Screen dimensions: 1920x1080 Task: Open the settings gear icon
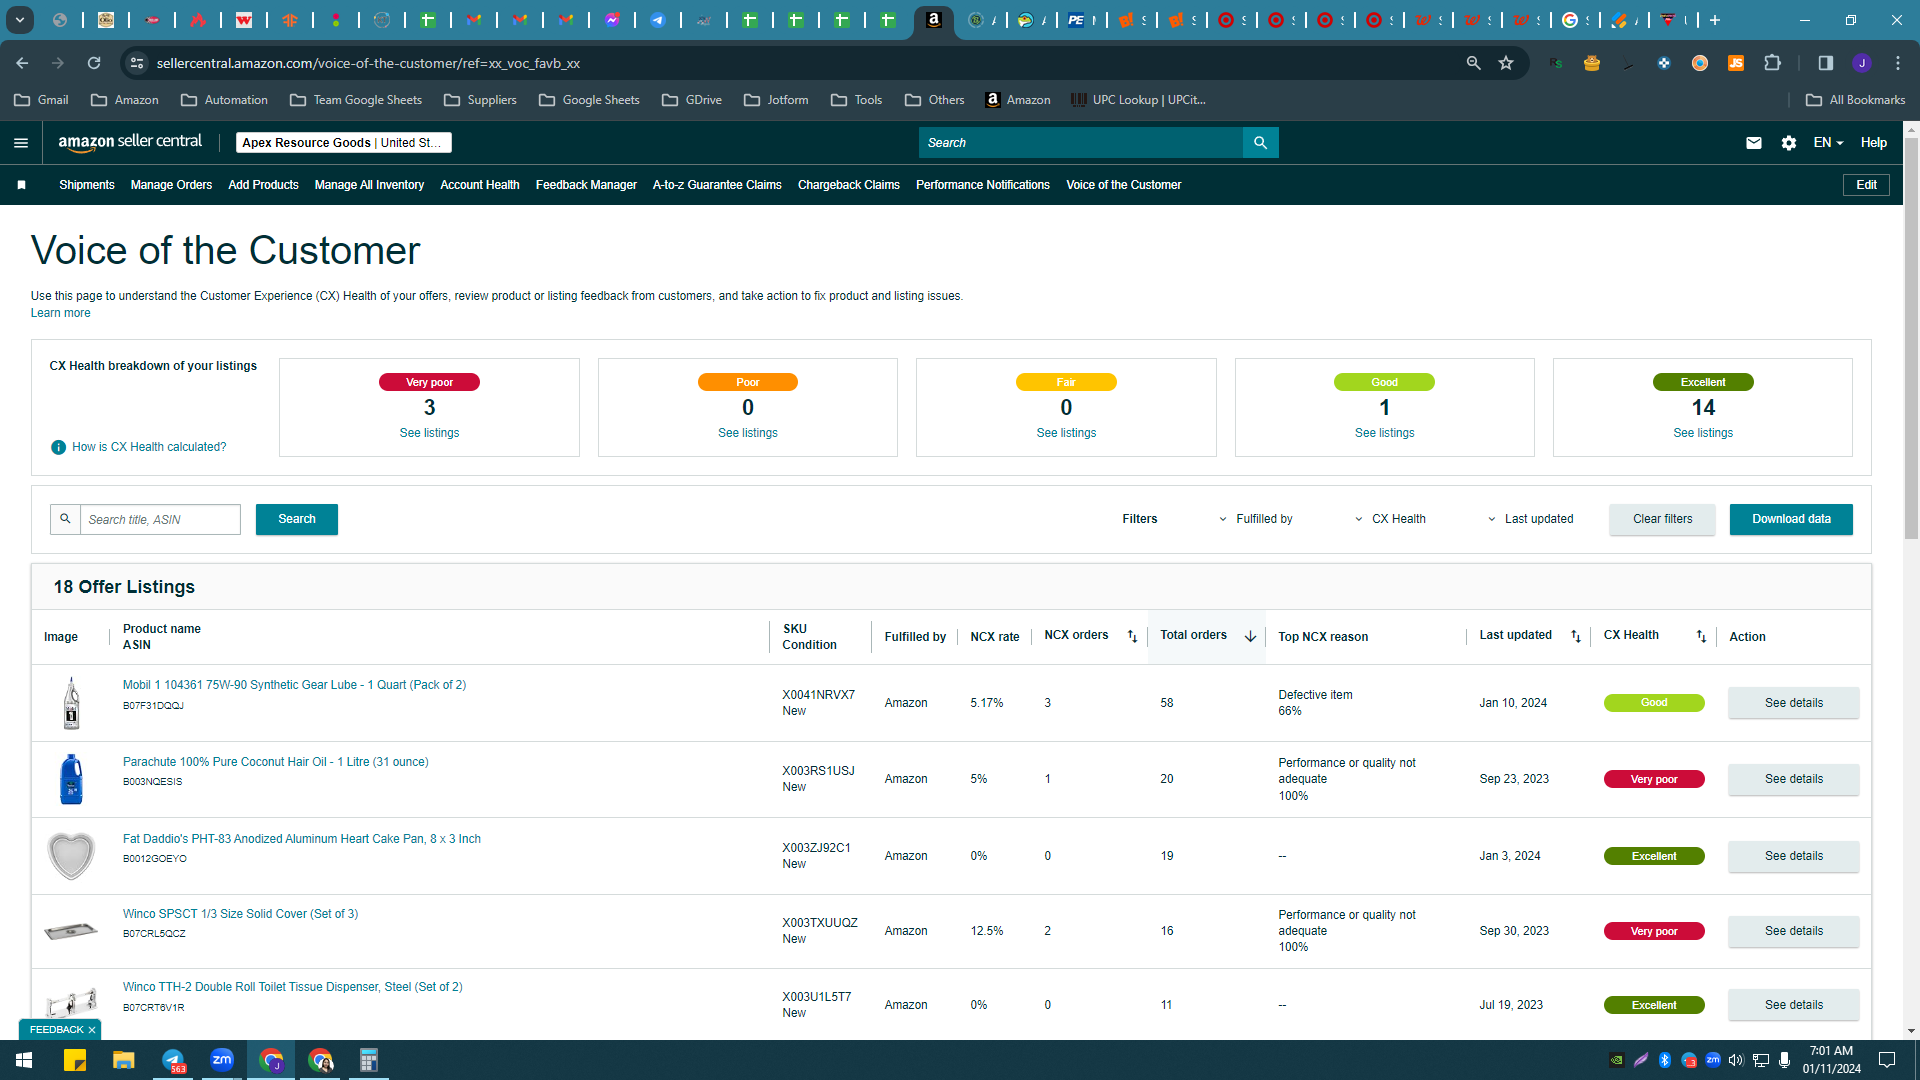(1789, 143)
